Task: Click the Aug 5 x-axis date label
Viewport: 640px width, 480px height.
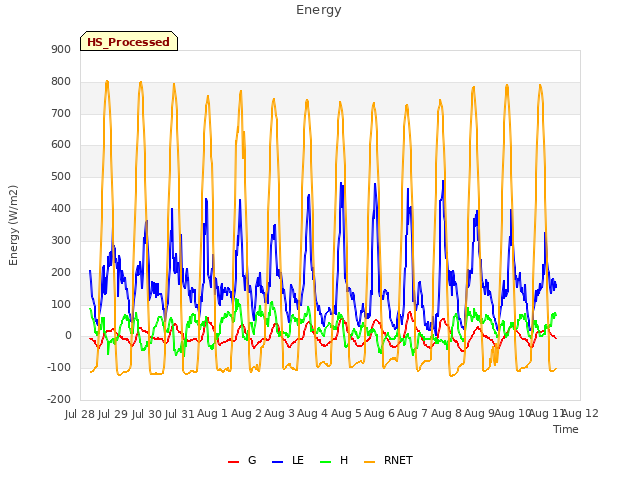Action: pyautogui.click(x=346, y=413)
